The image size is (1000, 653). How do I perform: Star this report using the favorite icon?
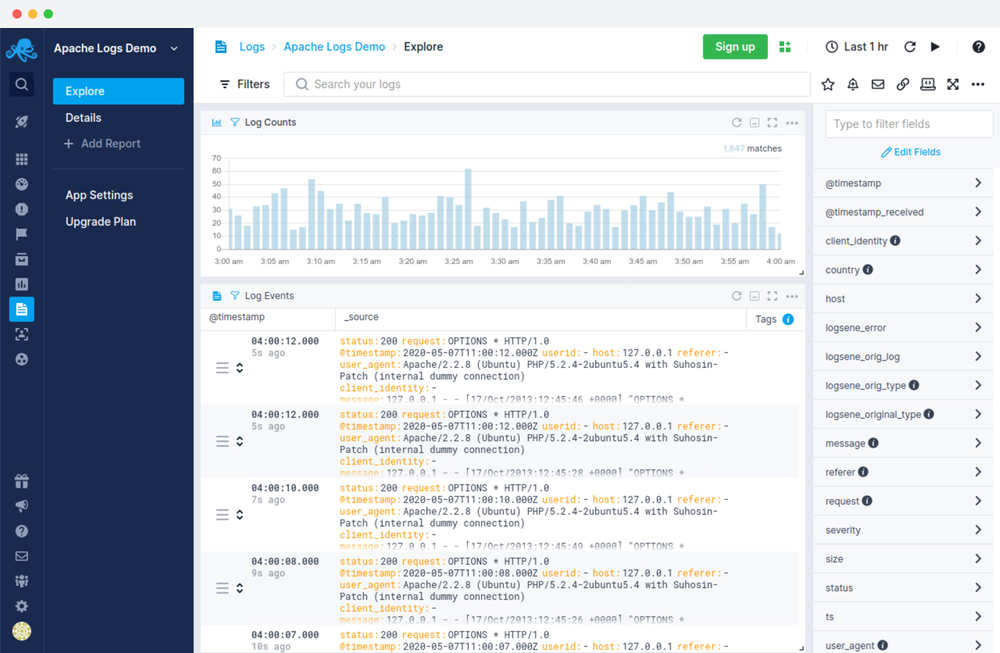point(828,85)
